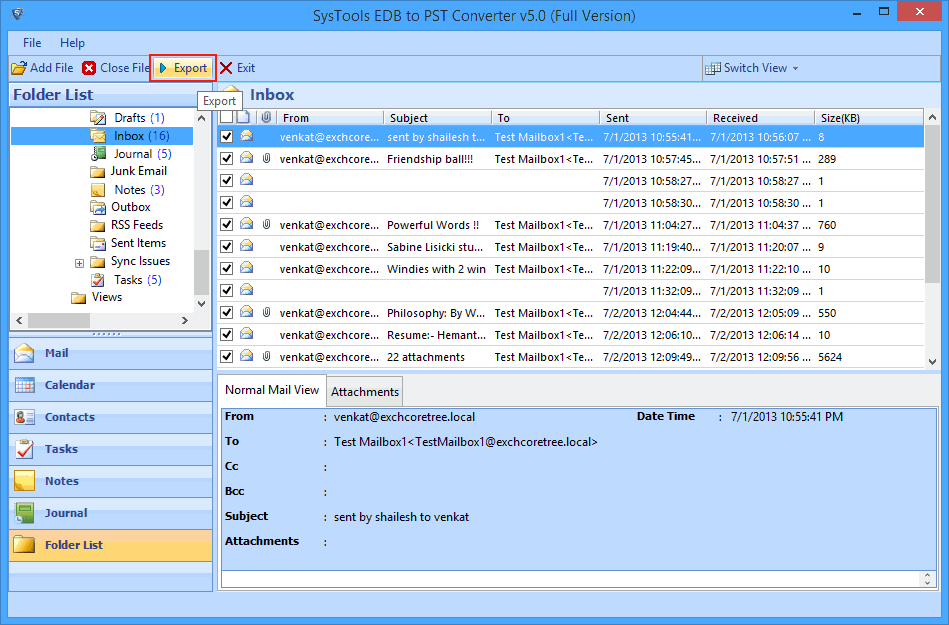Click the Switch View grid icon
This screenshot has width=949, height=625.
[x=712, y=68]
